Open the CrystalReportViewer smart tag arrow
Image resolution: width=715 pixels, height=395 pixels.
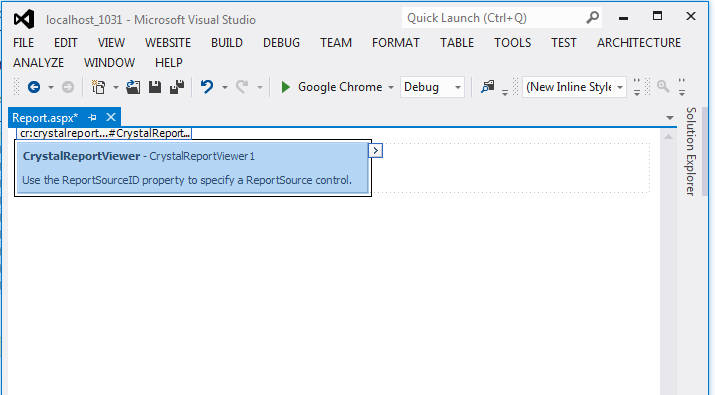(x=375, y=151)
